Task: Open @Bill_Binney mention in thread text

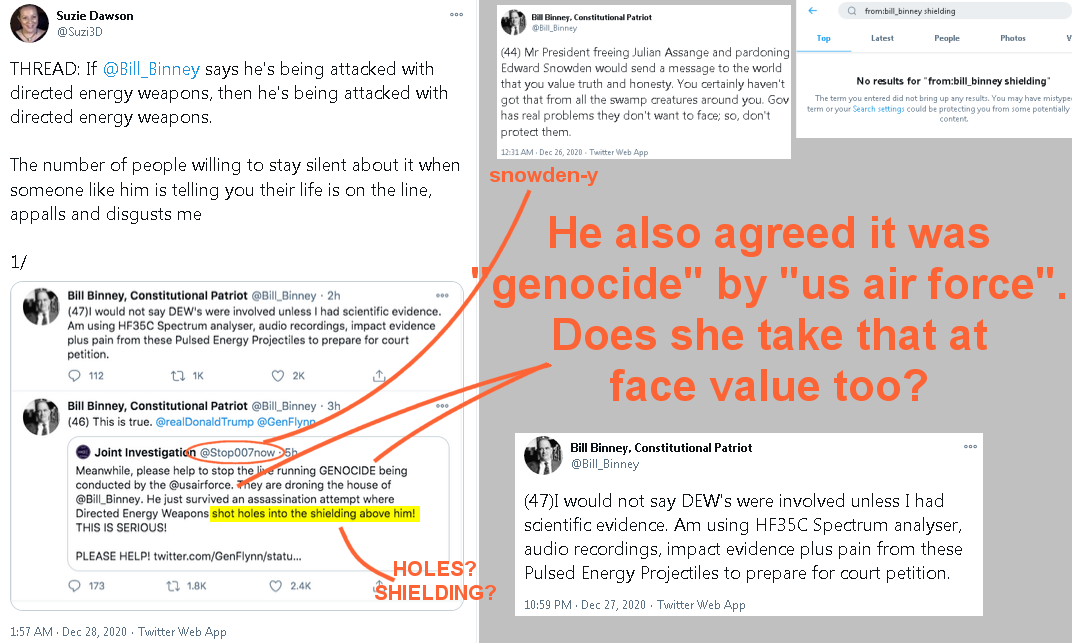Action: pos(151,69)
